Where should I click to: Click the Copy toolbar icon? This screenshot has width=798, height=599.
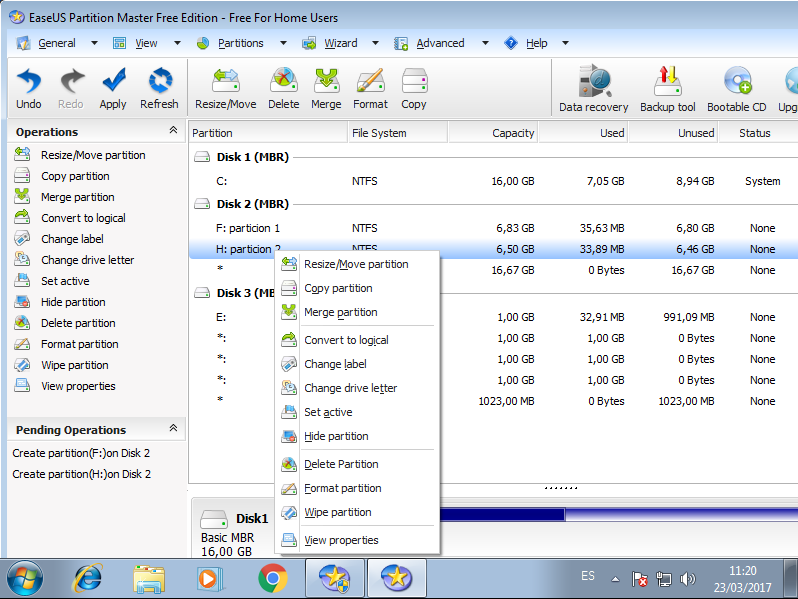coord(414,89)
